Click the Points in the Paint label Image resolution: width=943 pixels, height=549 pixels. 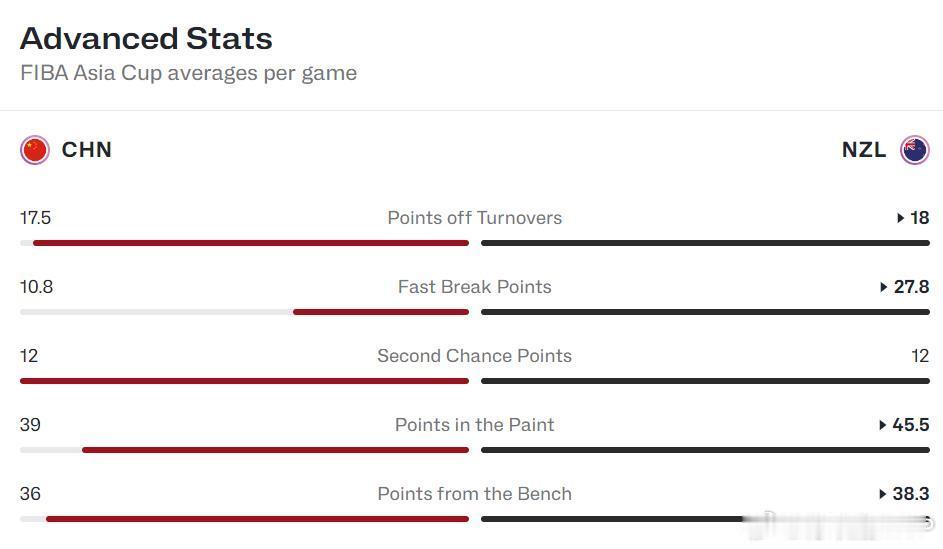475,425
